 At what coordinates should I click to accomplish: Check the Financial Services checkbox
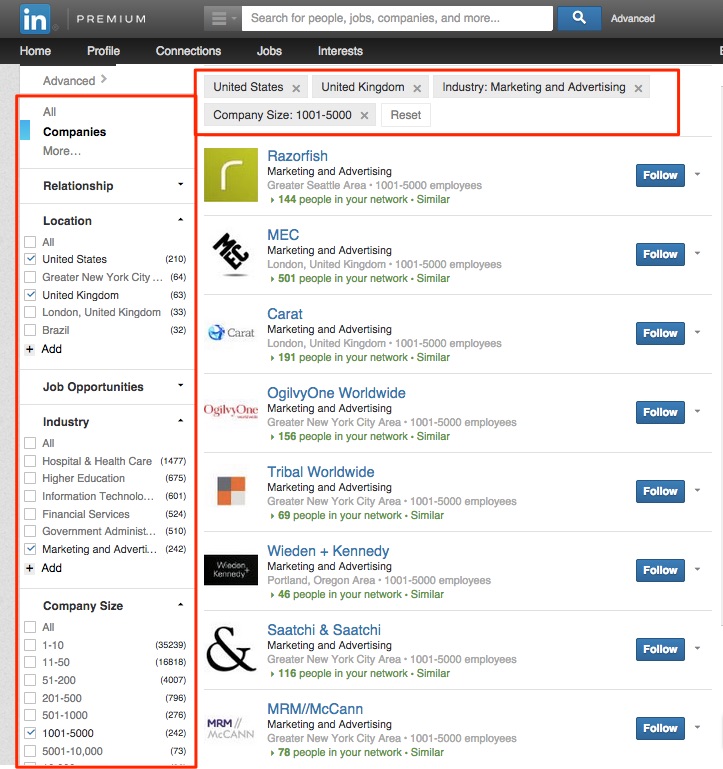click(30, 514)
